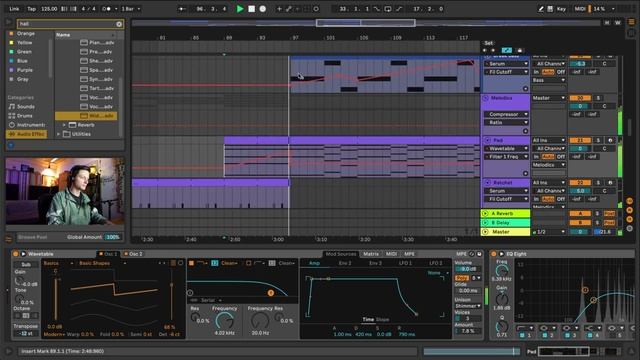
Task: Toggle the metronome button
Action: point(106,9)
